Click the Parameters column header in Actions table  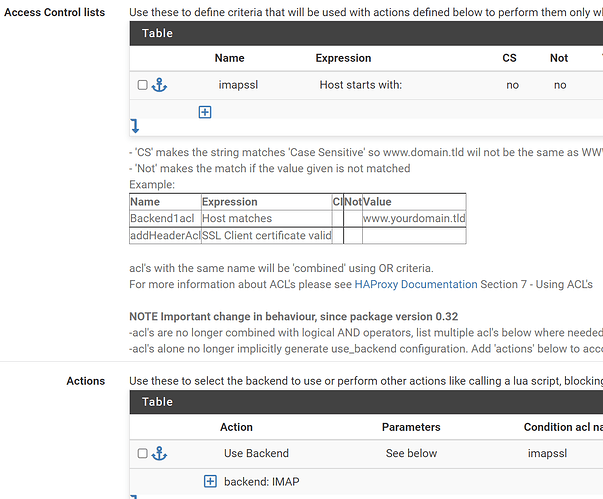[411, 427]
